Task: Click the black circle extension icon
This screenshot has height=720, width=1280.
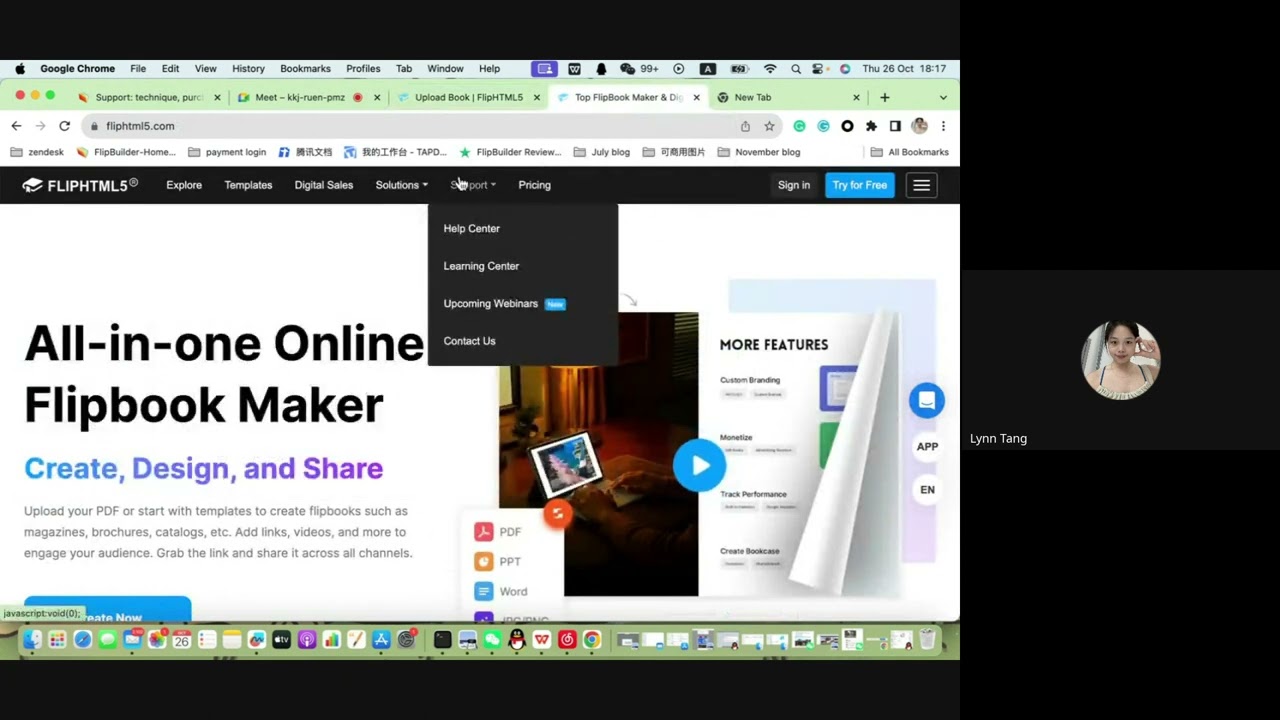Action: (847, 126)
